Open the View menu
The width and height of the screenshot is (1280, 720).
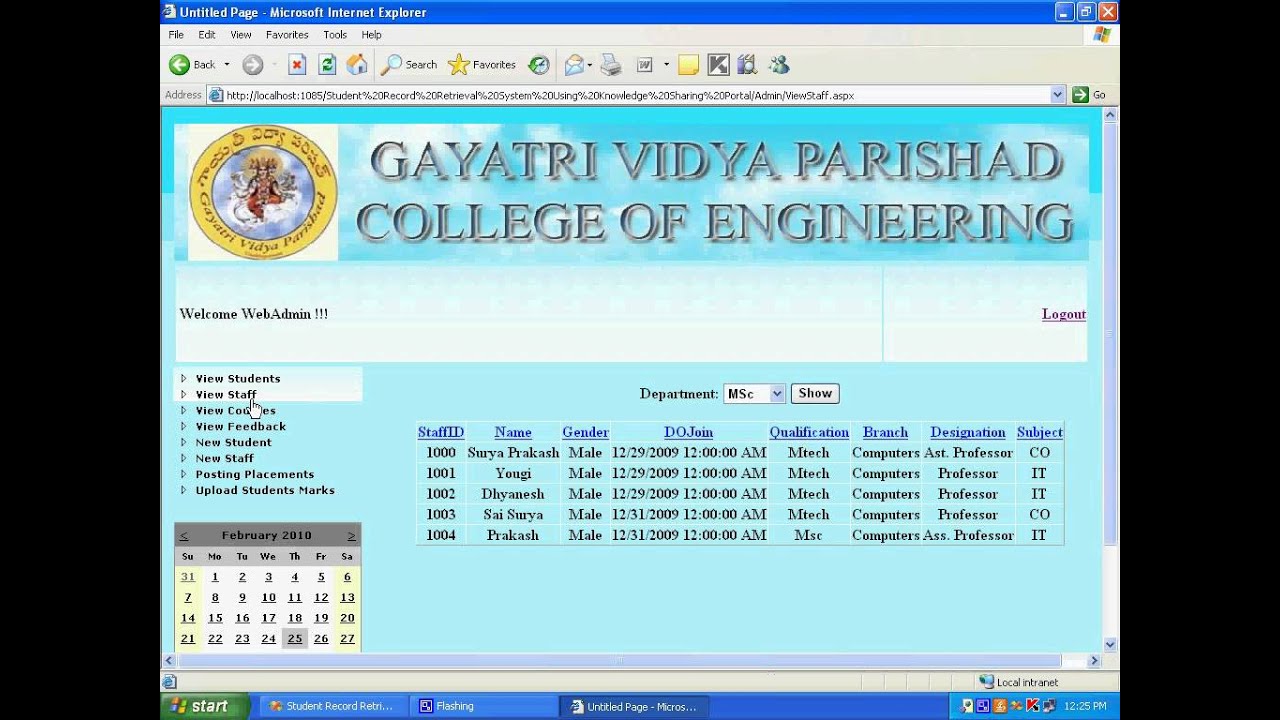(x=241, y=34)
